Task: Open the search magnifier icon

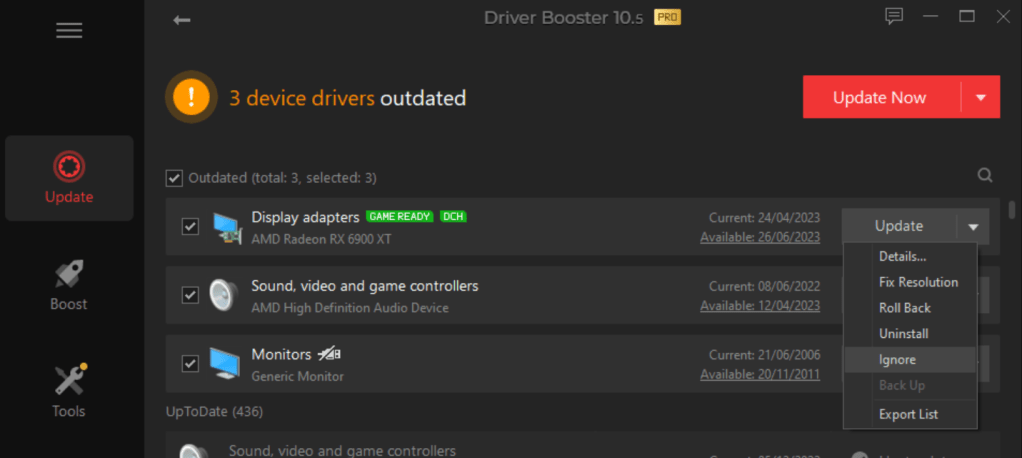Action: point(985,175)
